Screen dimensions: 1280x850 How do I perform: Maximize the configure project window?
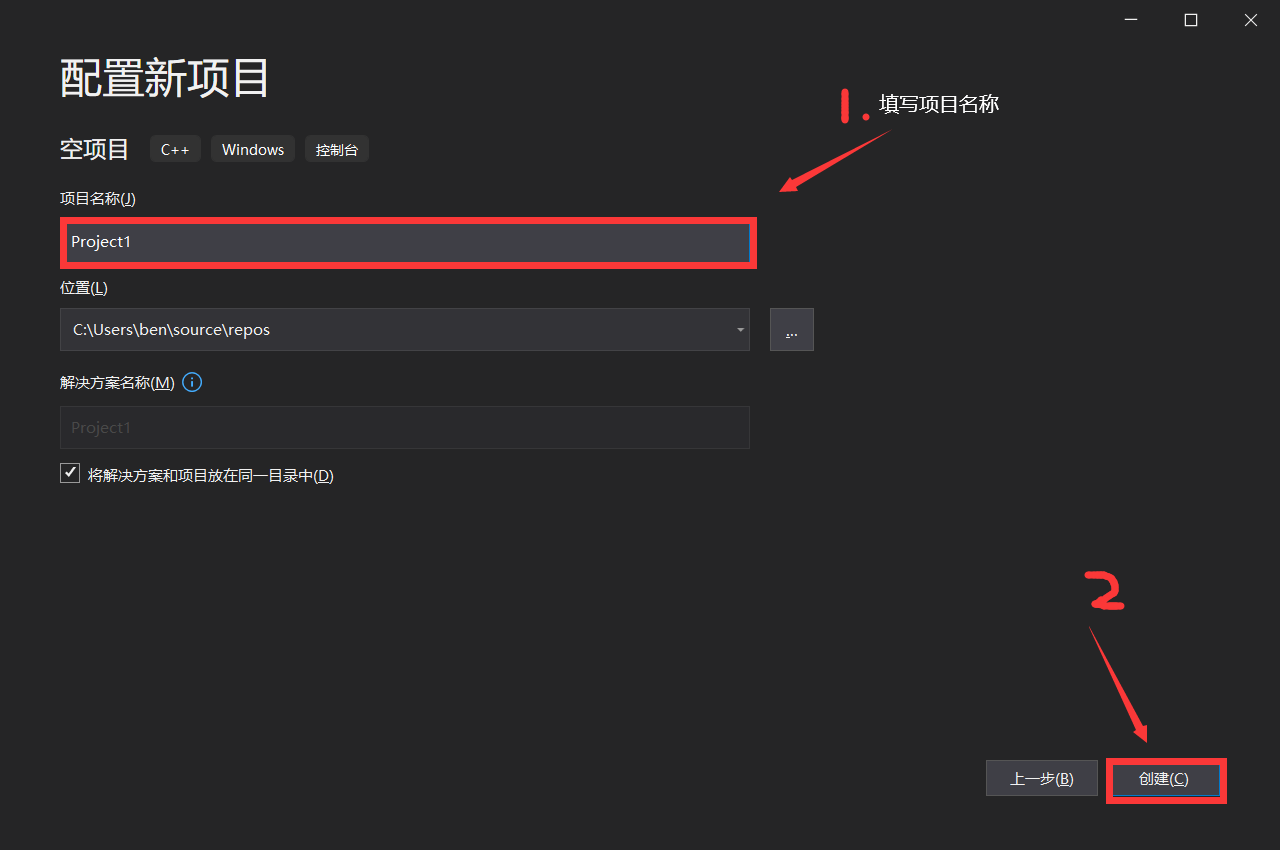(x=1190, y=19)
